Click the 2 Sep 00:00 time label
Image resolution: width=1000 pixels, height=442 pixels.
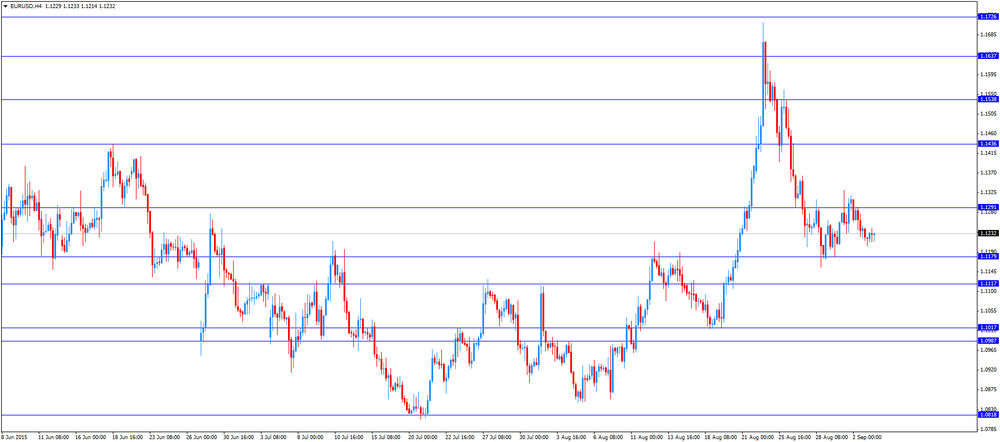click(867, 438)
